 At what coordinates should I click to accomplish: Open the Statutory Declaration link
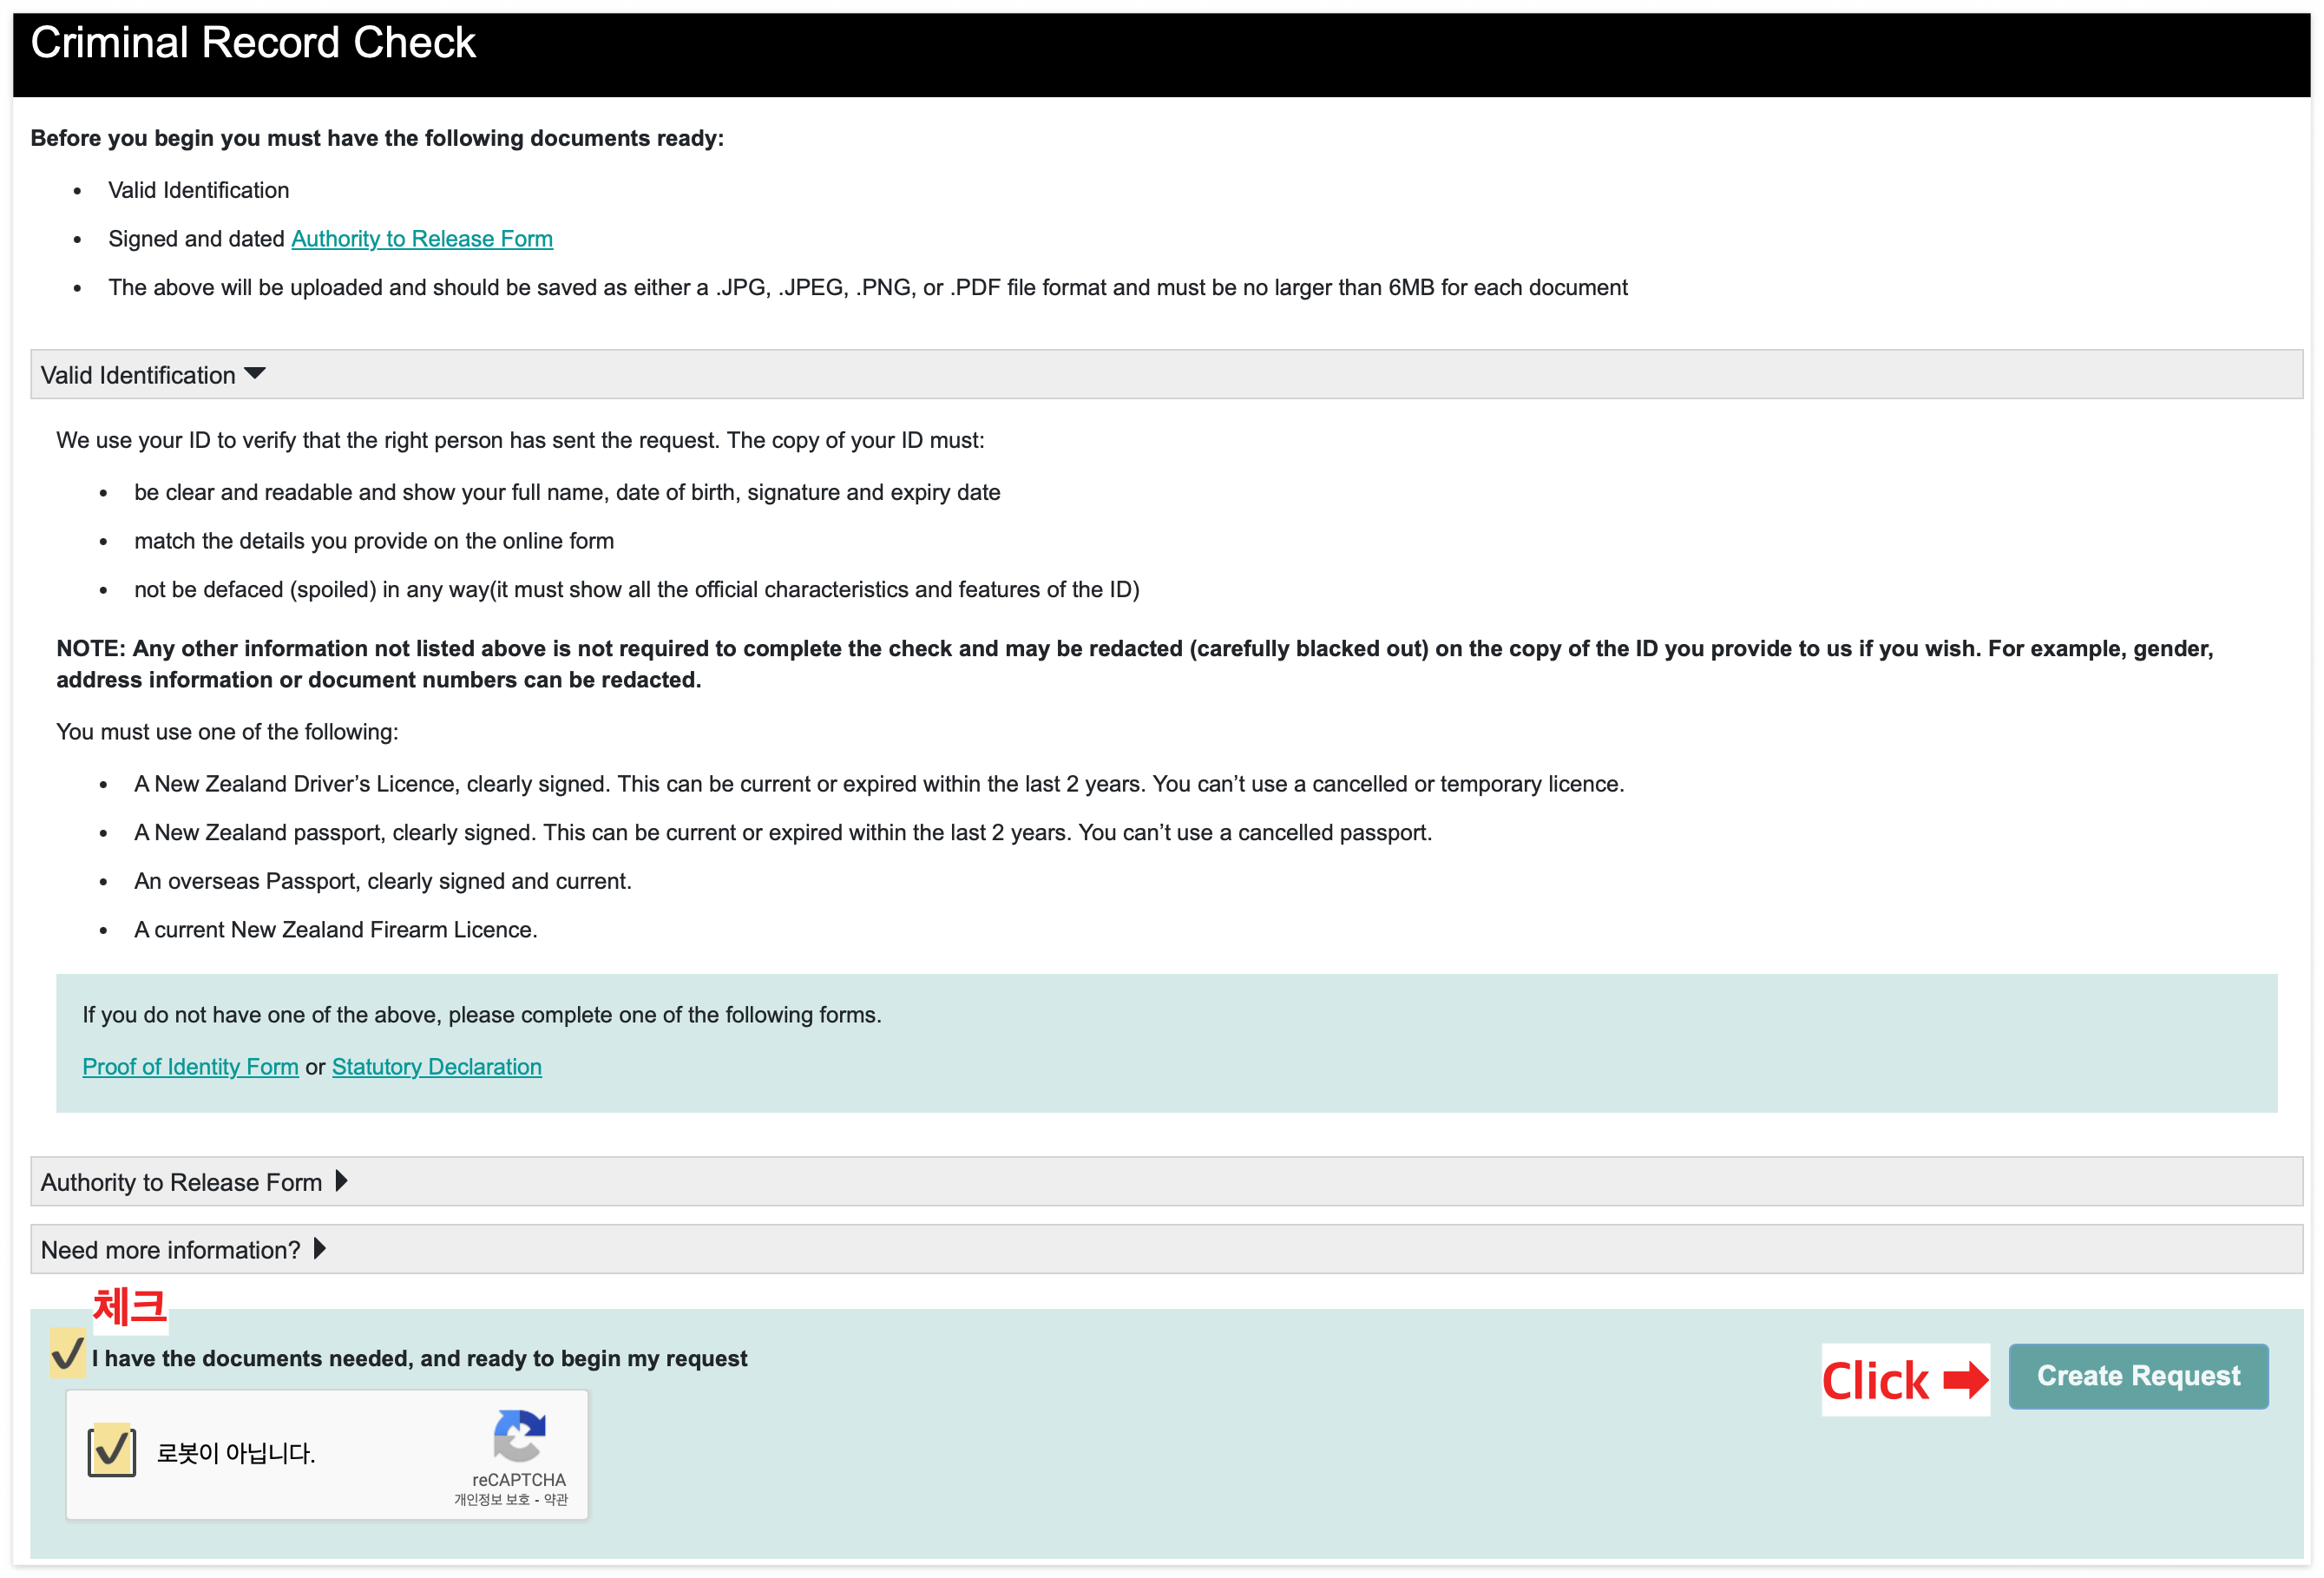point(436,1067)
